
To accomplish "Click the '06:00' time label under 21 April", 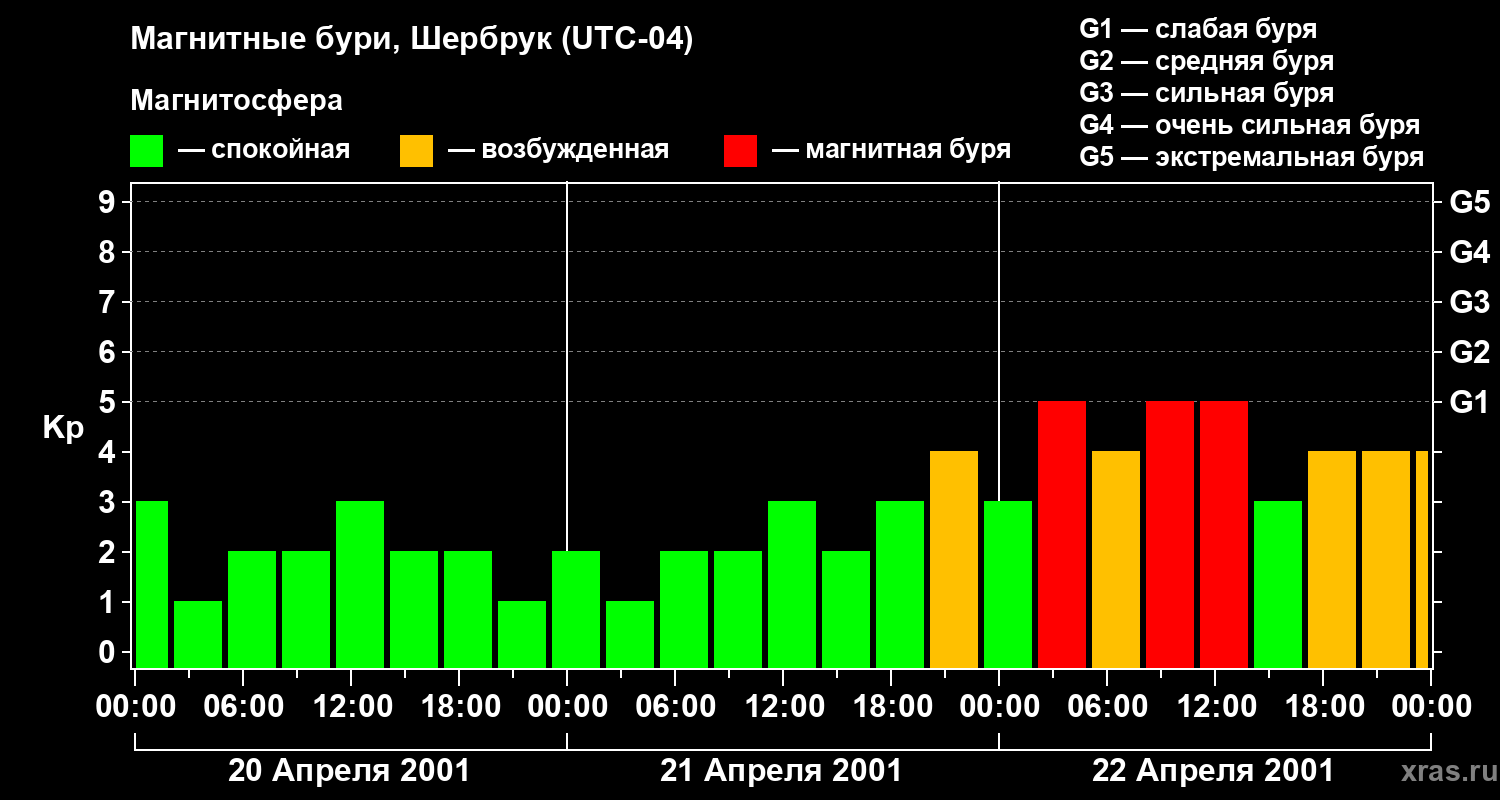I will click(x=676, y=707).
